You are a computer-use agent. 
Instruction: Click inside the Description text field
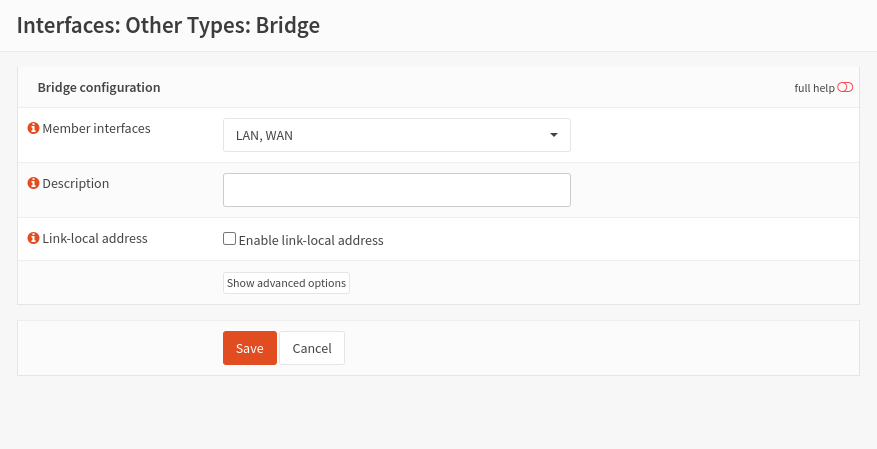pyautogui.click(x=396, y=190)
